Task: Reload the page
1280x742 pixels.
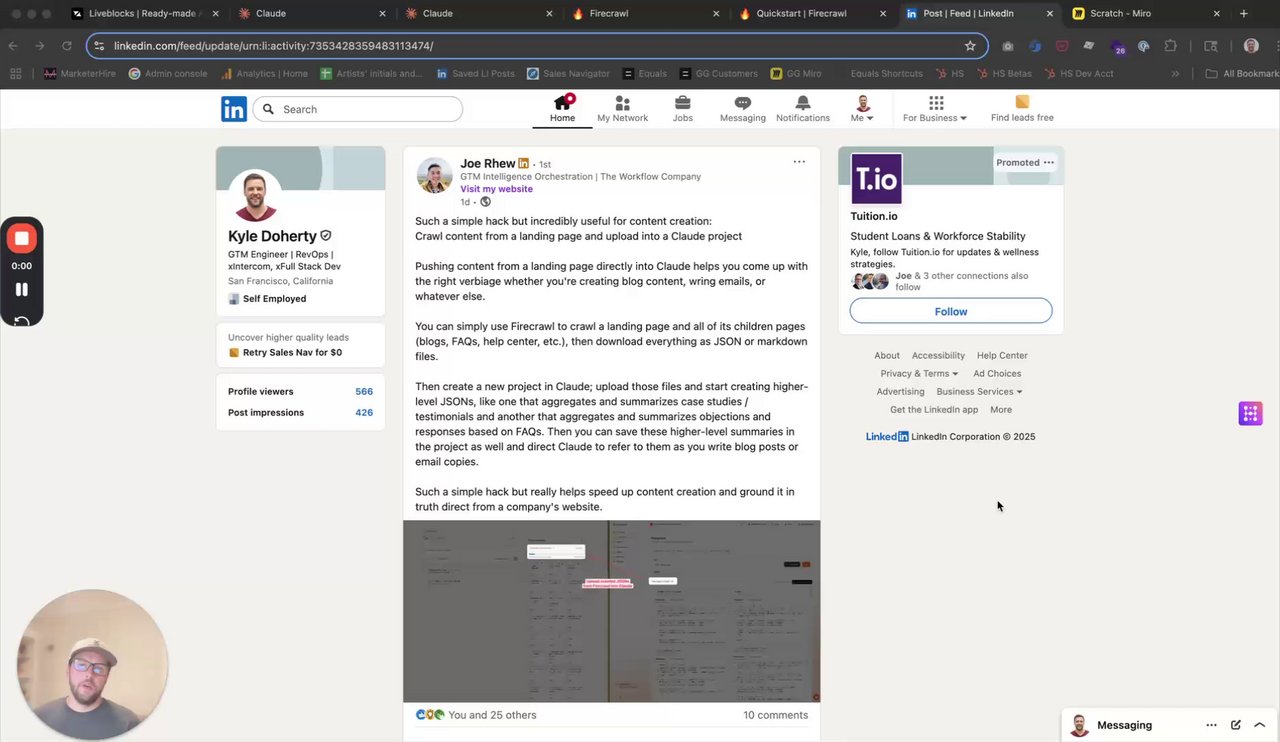Action: click(66, 45)
